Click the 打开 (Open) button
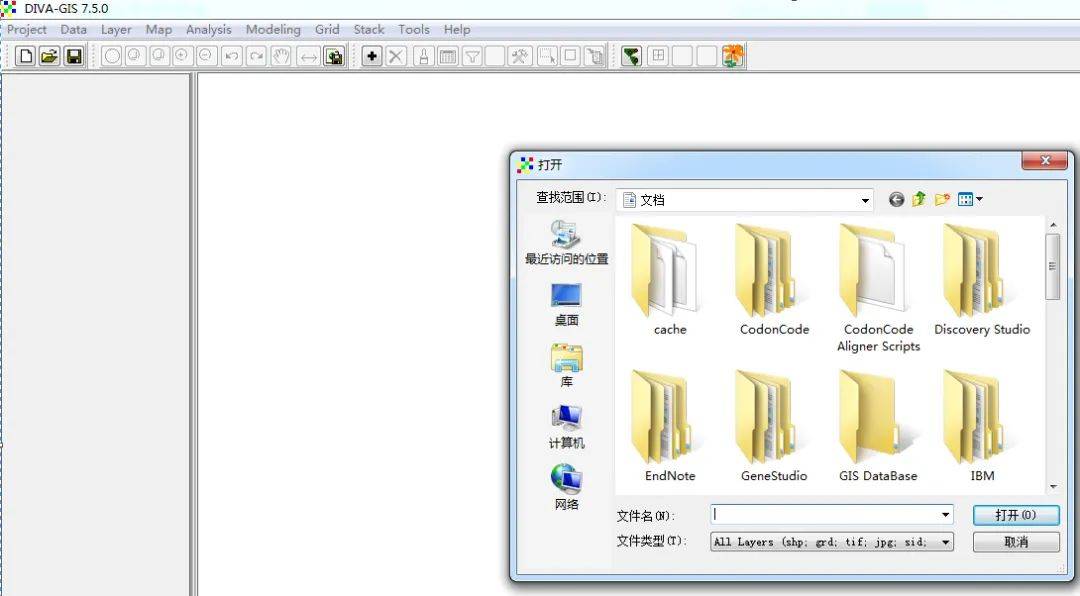Viewport: 1080px width, 596px height. click(1016, 515)
